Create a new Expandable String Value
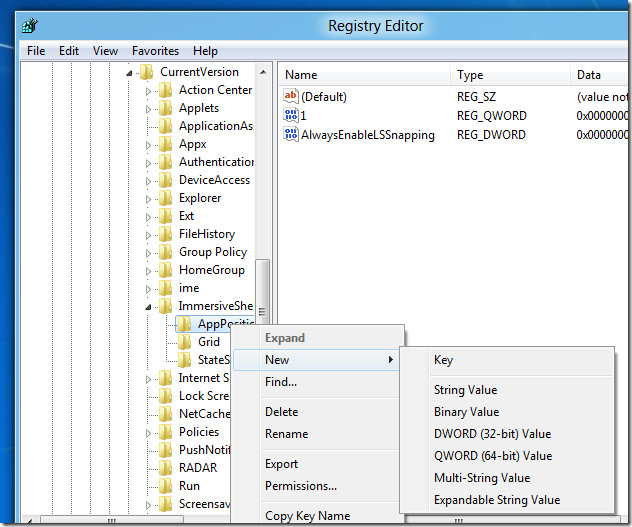 point(507,500)
